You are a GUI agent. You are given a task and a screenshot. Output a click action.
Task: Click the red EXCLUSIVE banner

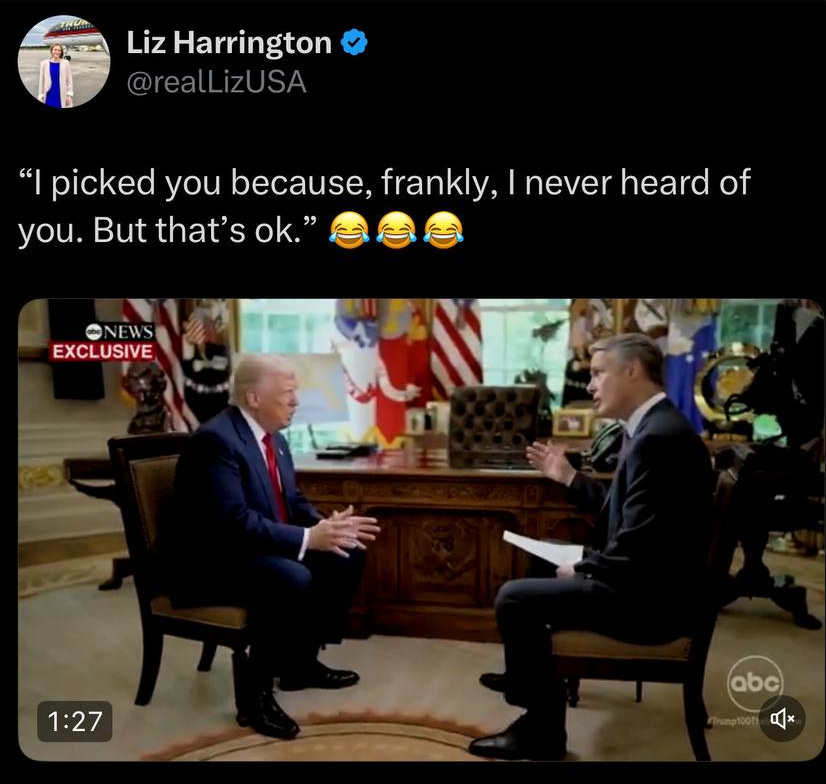point(103,351)
